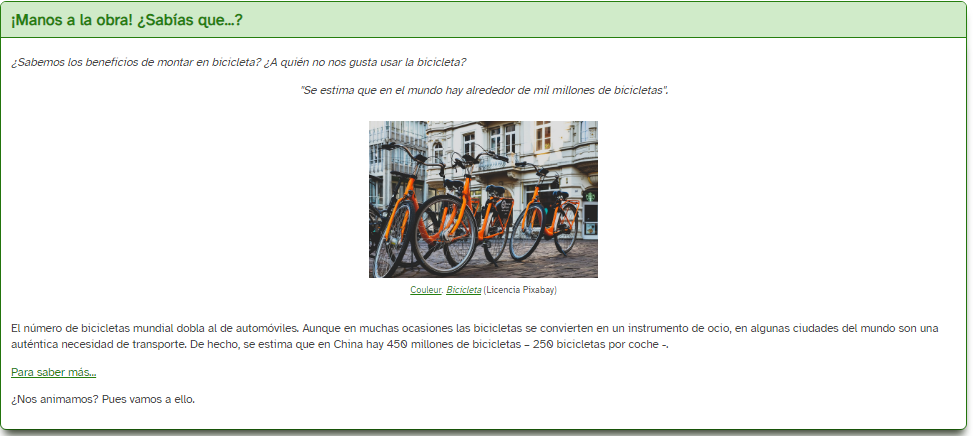The image size is (978, 436).
Task: Click the text '¿Nos animamos? Pues vamos a ello.'
Action: tap(103, 399)
